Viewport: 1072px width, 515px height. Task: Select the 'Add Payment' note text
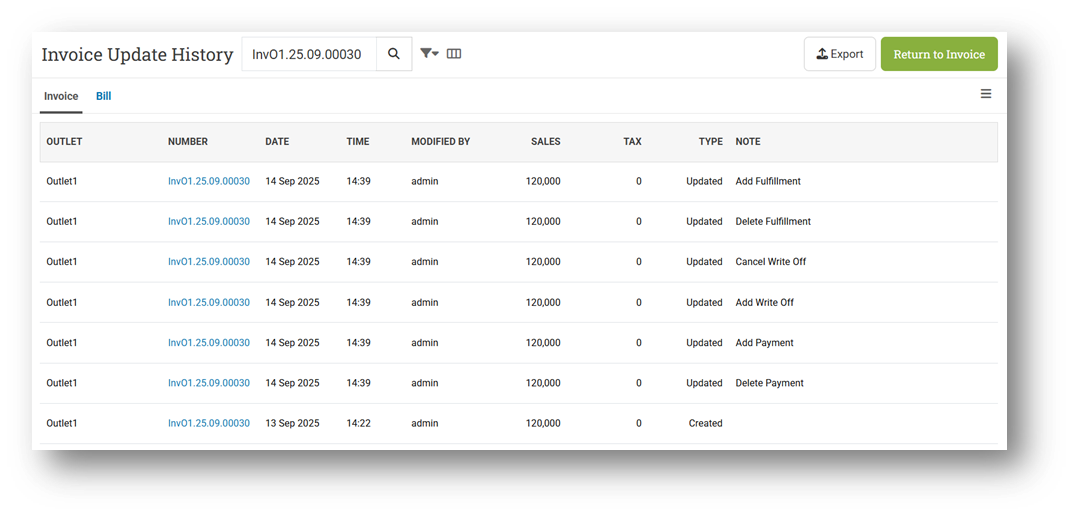(x=764, y=343)
